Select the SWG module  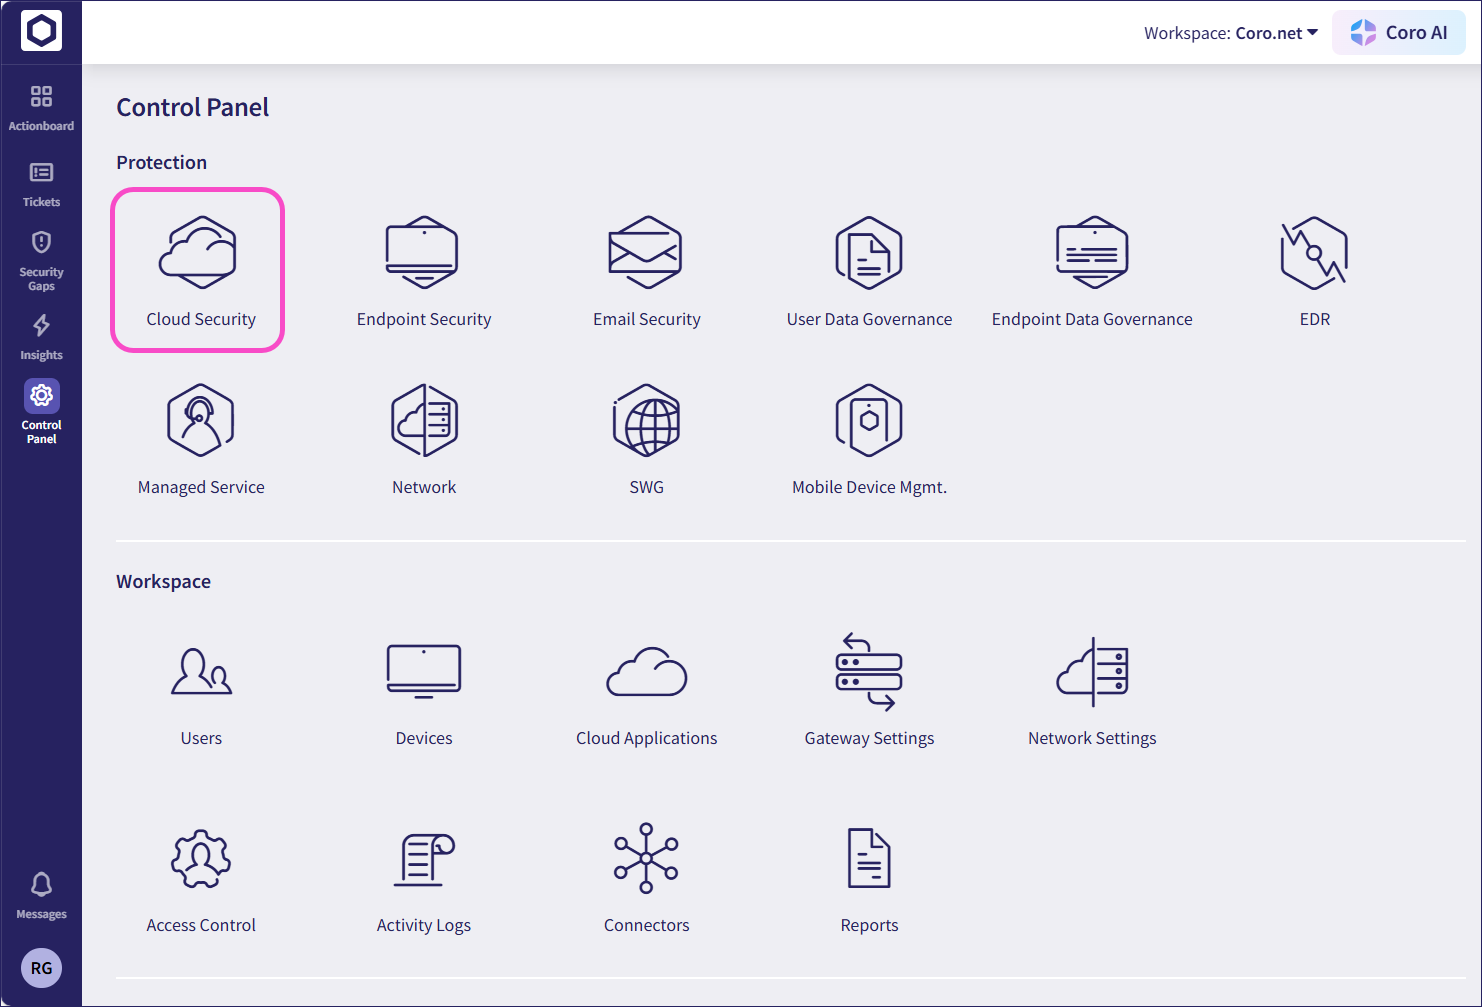pos(646,437)
